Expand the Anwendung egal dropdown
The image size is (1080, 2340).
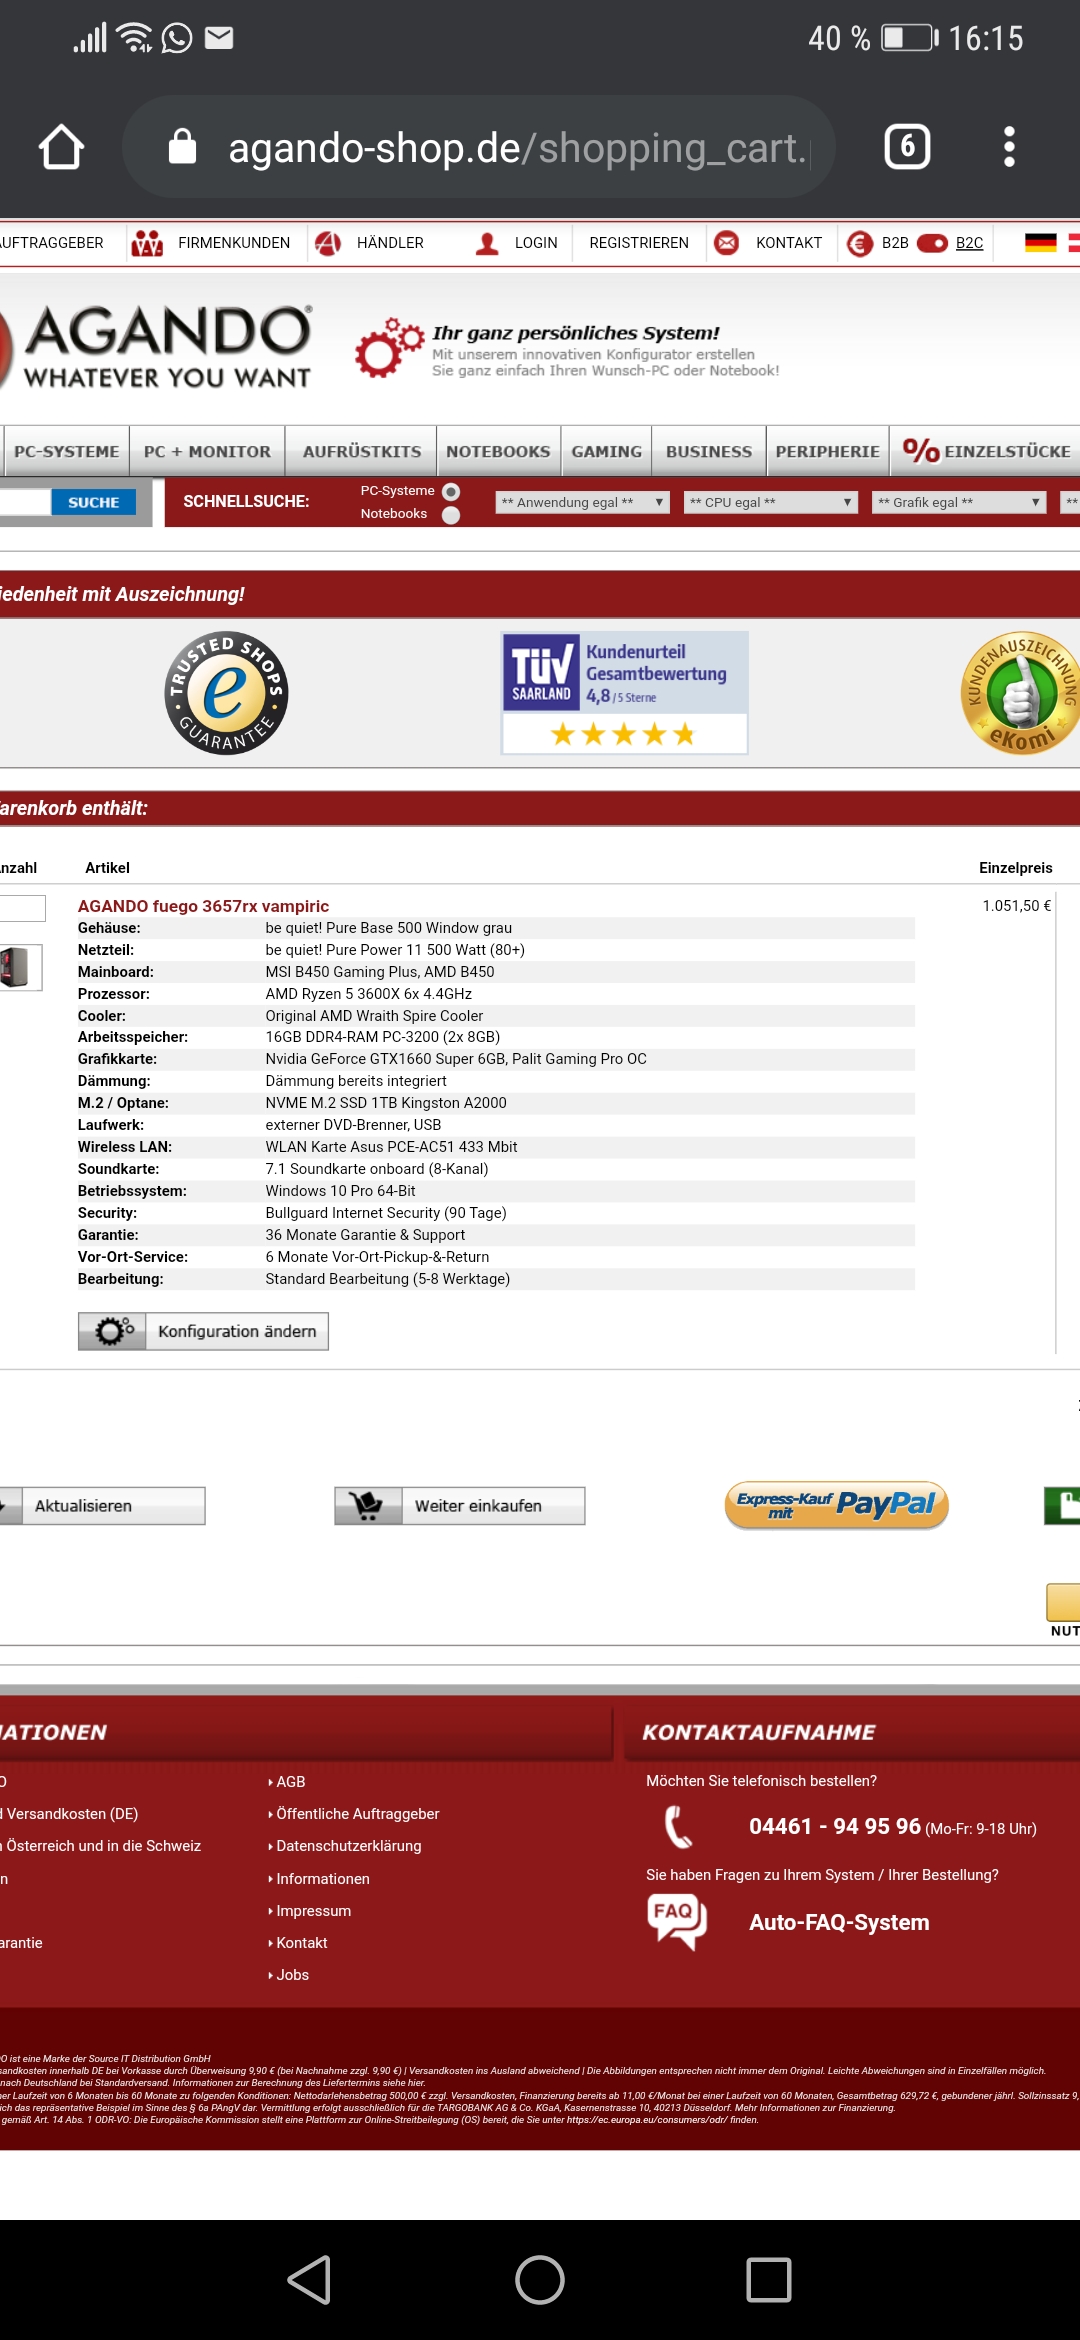click(x=582, y=502)
